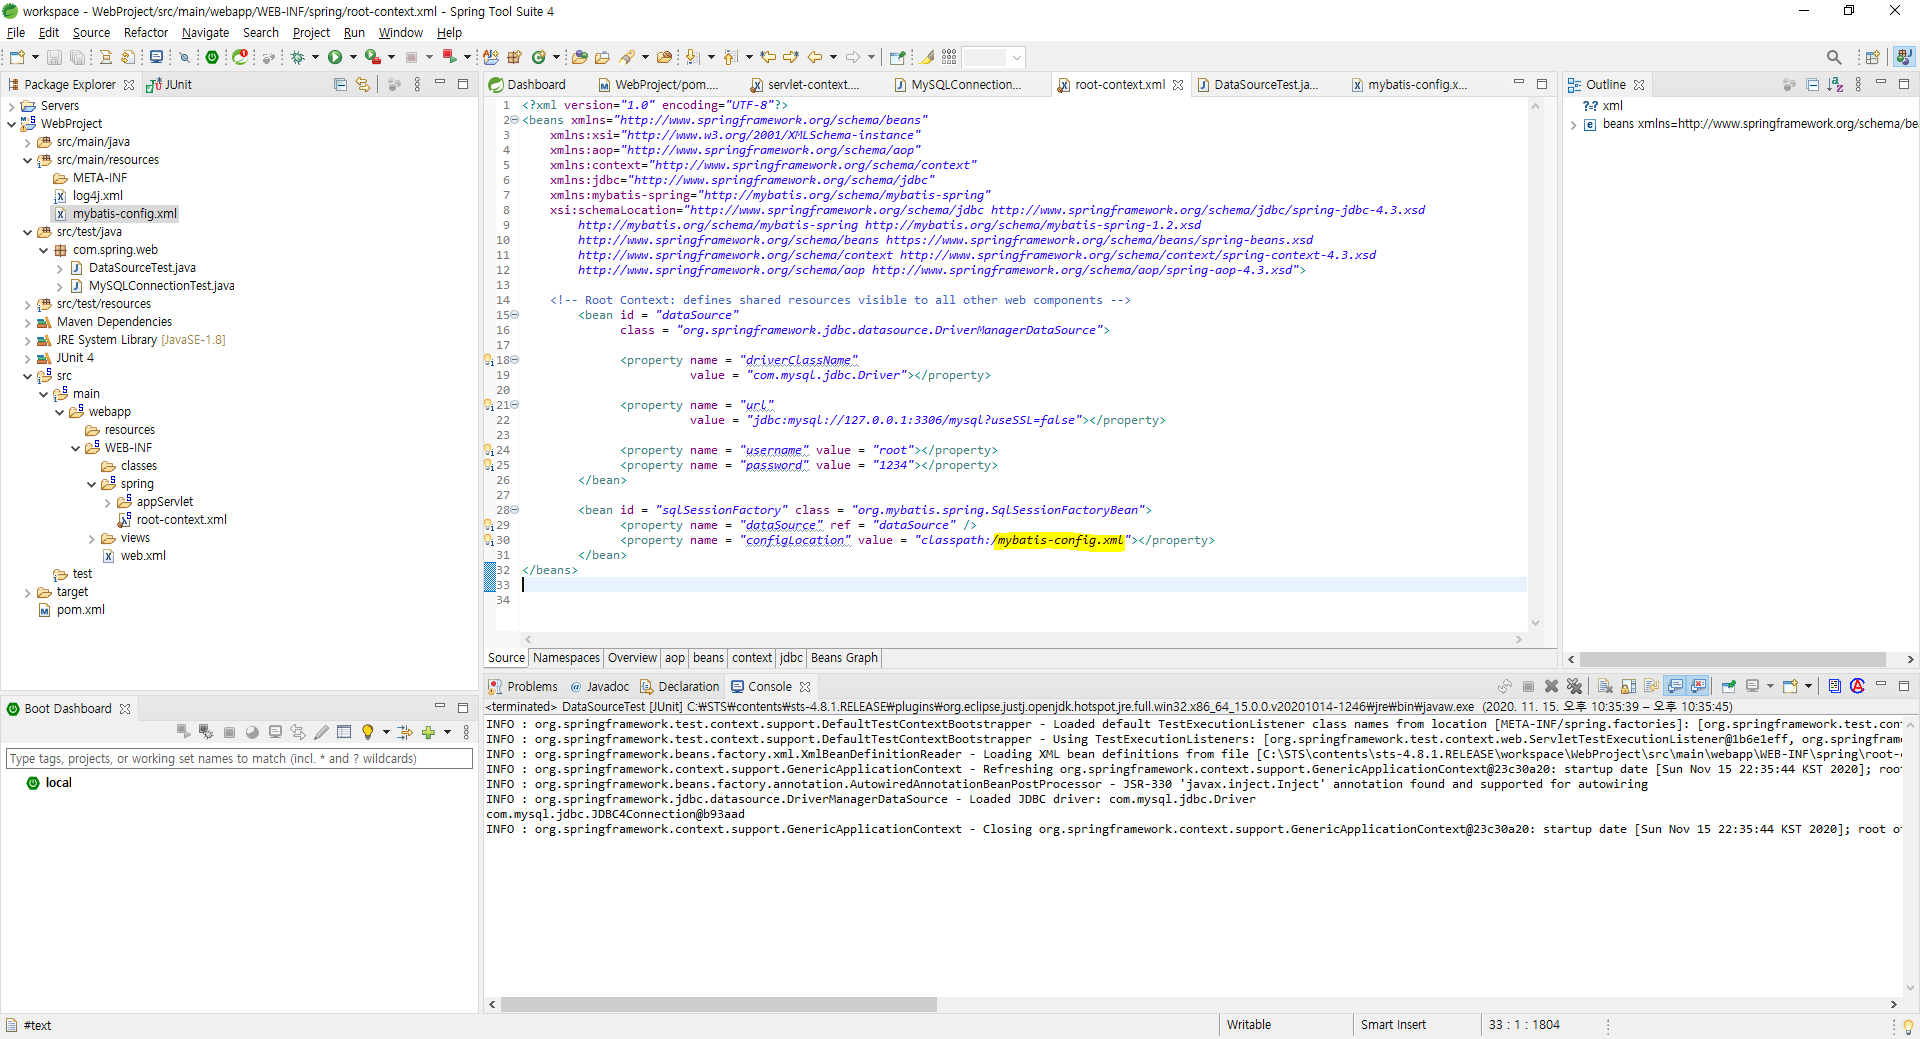Open the Problems view tab
Image resolution: width=1920 pixels, height=1039 pixels.
tap(523, 687)
